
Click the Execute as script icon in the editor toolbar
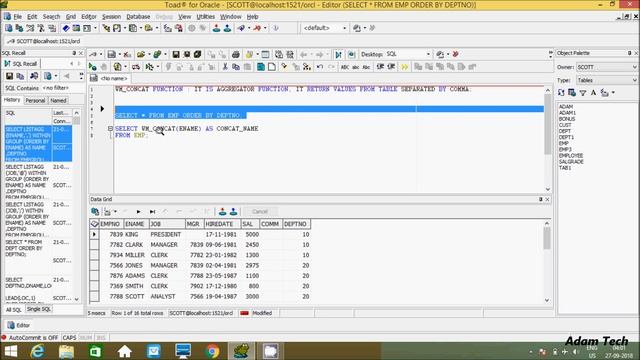coord(117,67)
